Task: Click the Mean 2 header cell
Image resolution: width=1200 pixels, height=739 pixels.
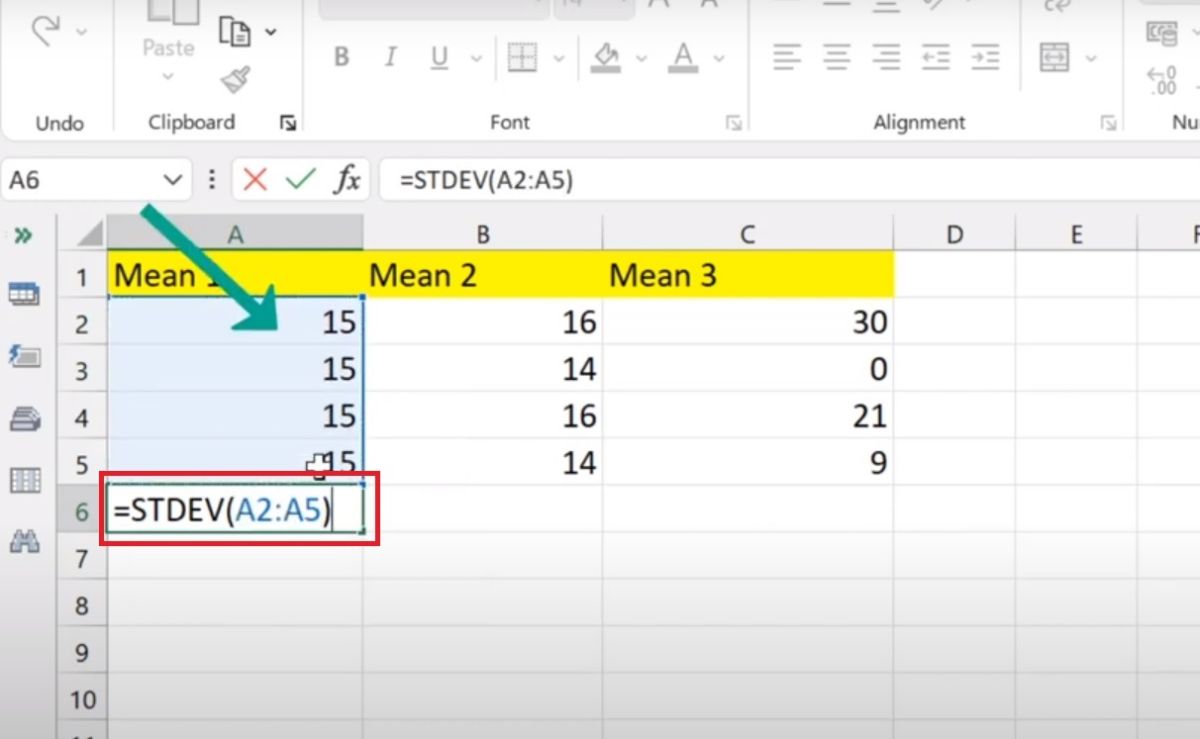Action: coord(483,275)
